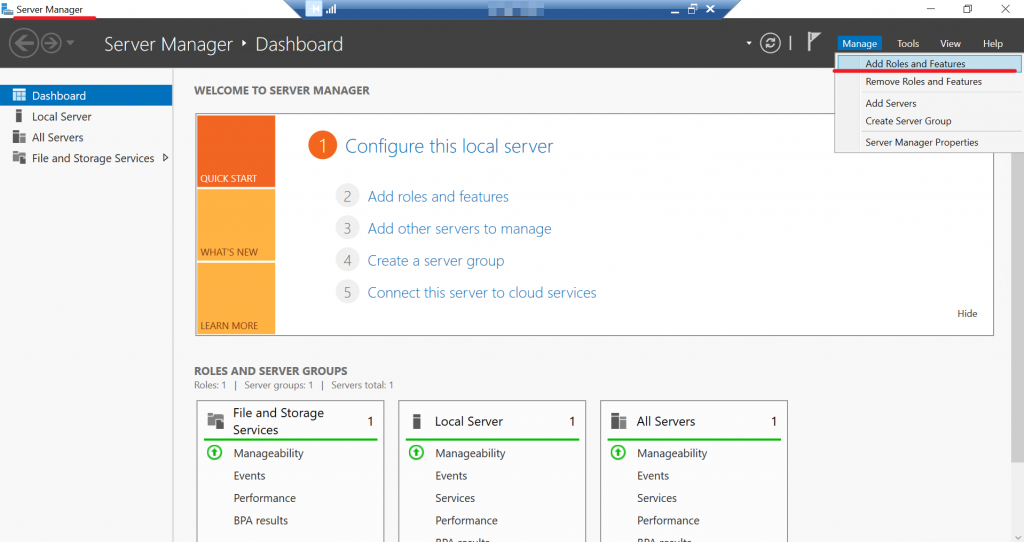
Task: Choose Remove Roles and Features
Action: click(x=929, y=82)
